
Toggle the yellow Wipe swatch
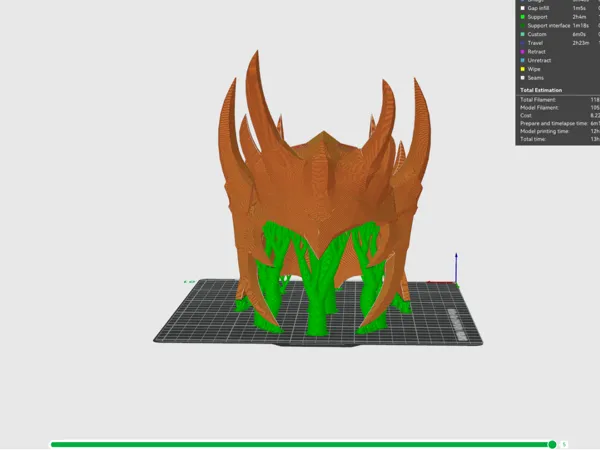522,69
